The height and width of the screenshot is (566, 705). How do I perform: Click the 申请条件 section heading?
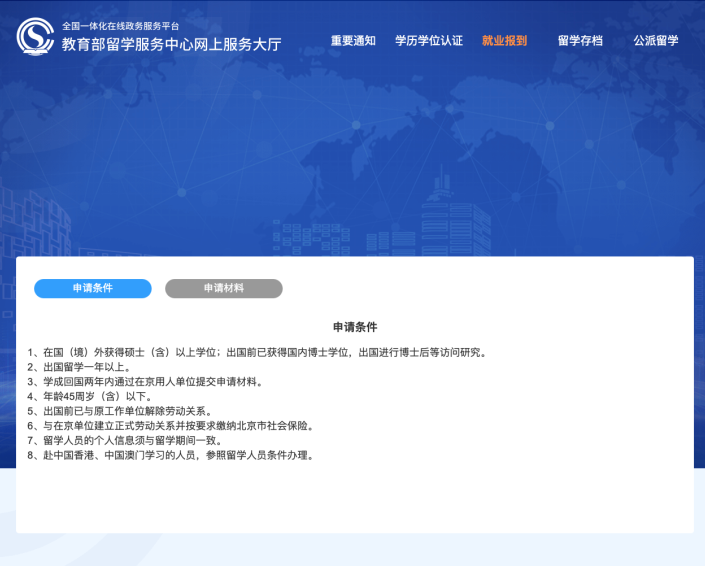(x=355, y=327)
